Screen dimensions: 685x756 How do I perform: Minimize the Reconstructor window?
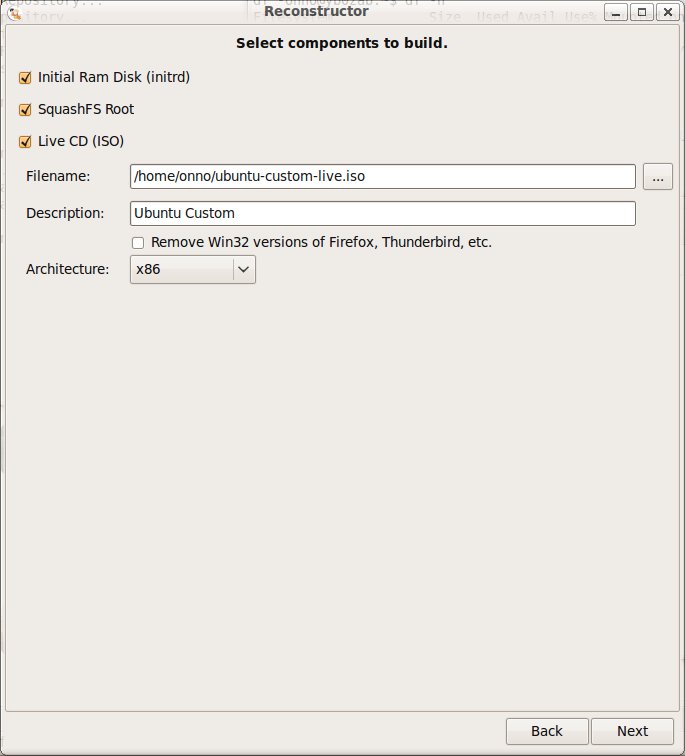[x=616, y=12]
